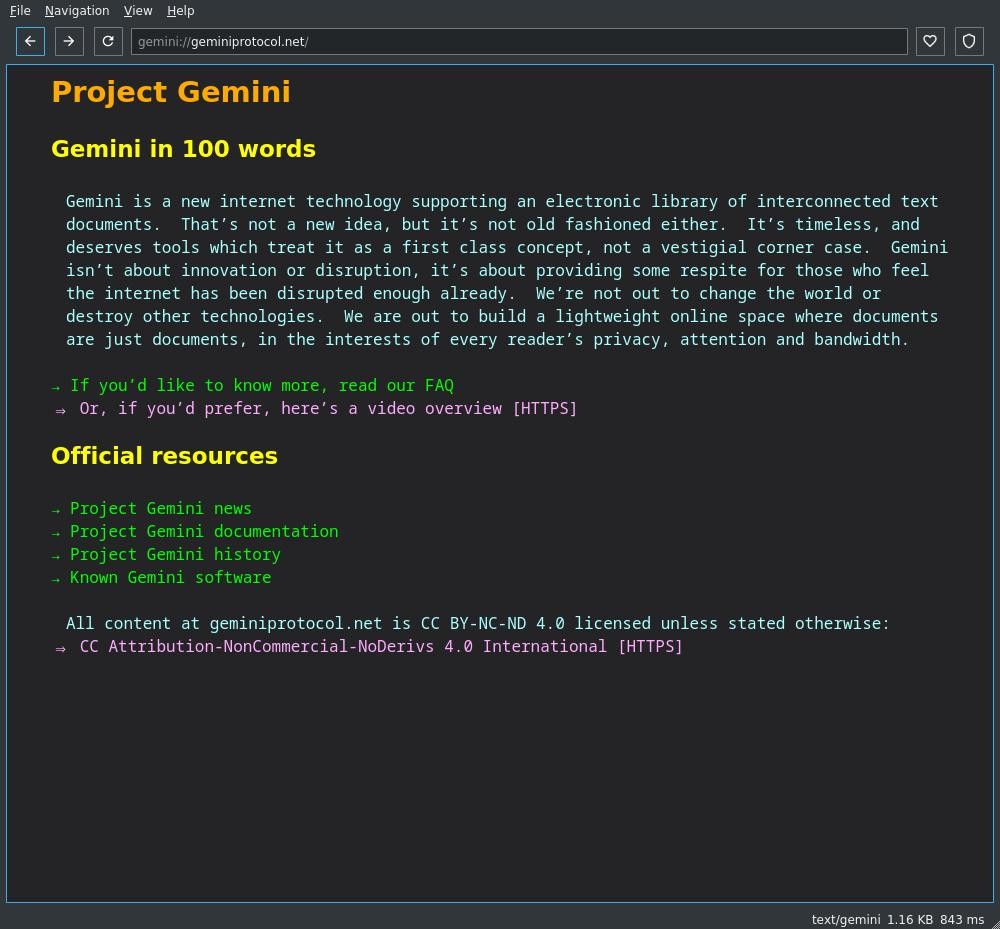The height and width of the screenshot is (929, 1000).
Task: Reload the current Gemini page
Action: click(x=108, y=41)
